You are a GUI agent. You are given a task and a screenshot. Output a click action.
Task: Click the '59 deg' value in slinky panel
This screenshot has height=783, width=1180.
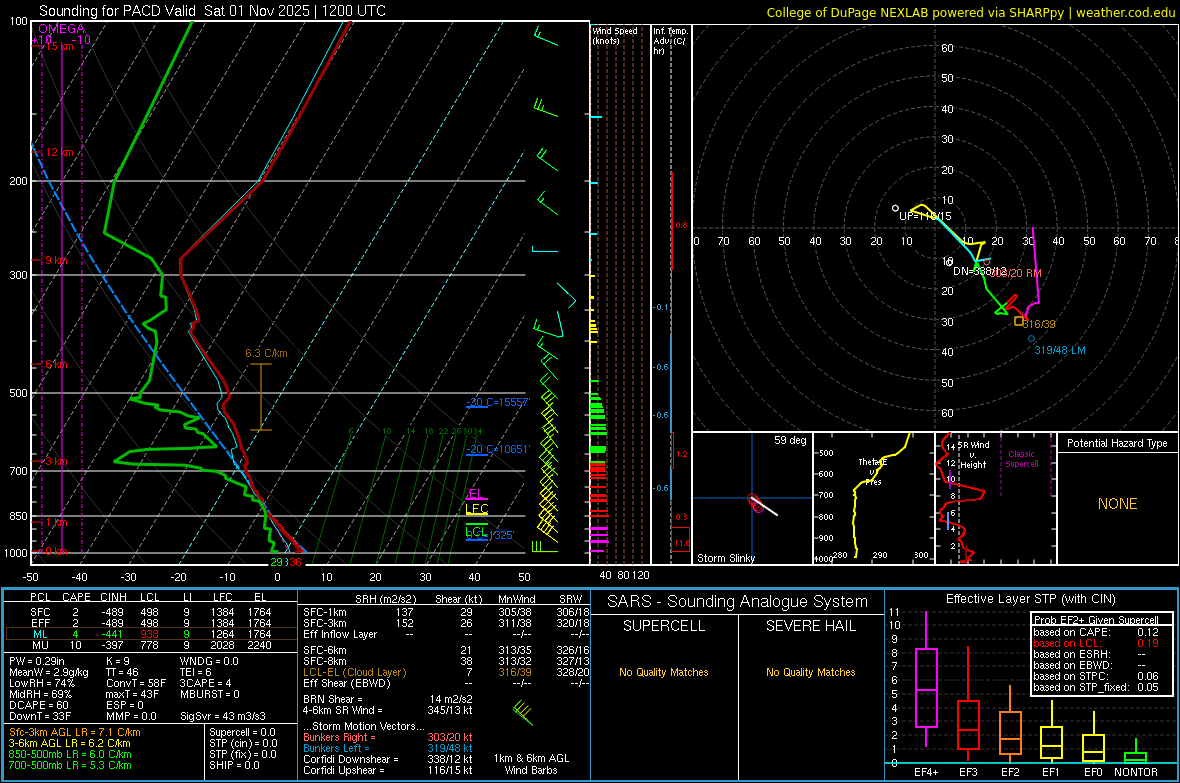[x=789, y=440]
